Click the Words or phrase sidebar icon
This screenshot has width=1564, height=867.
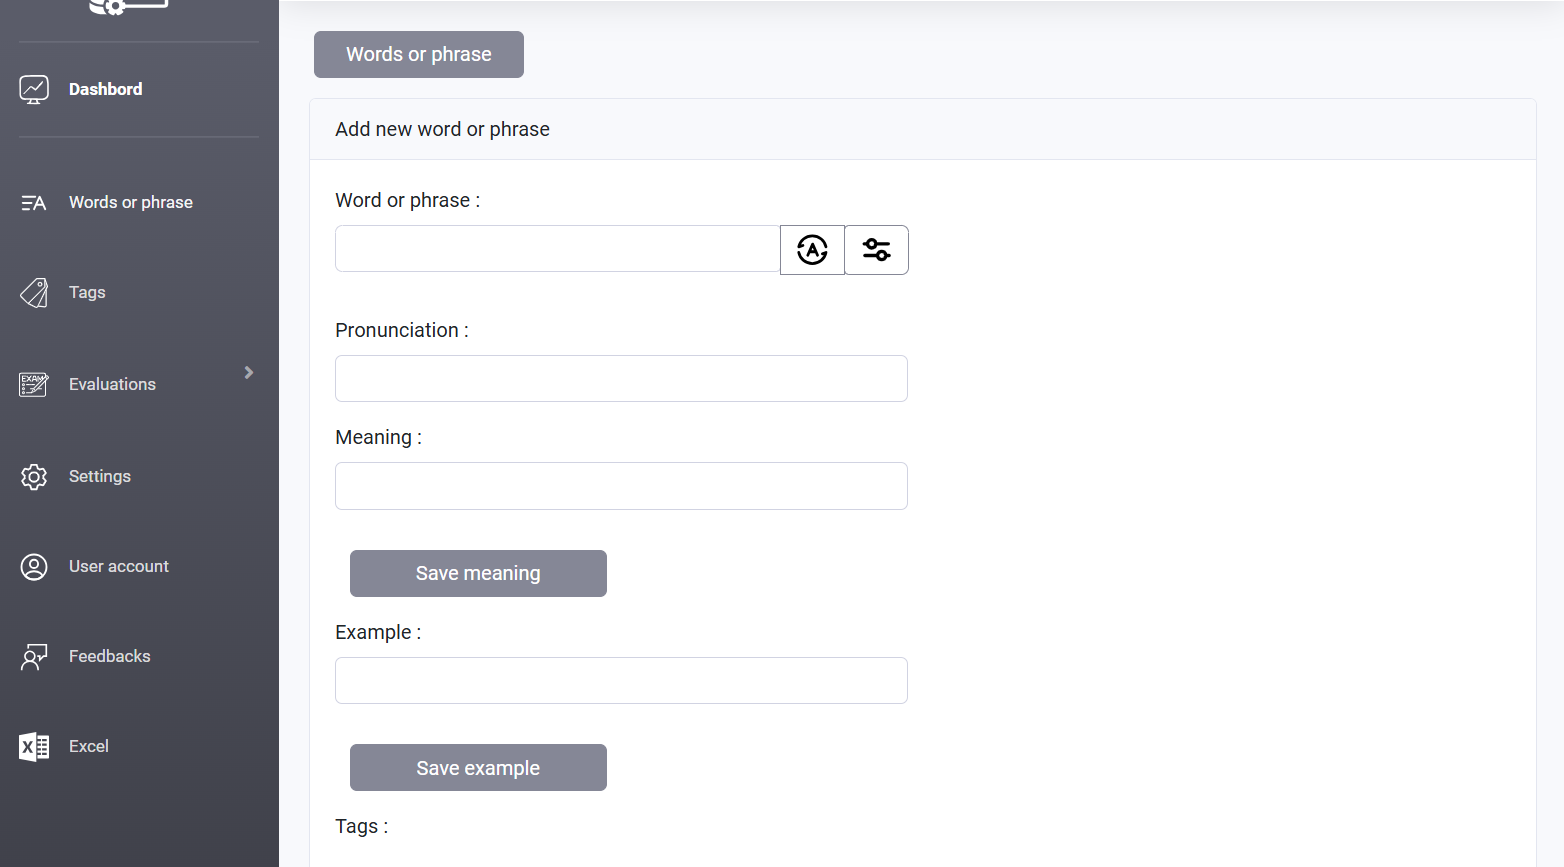[34, 203]
